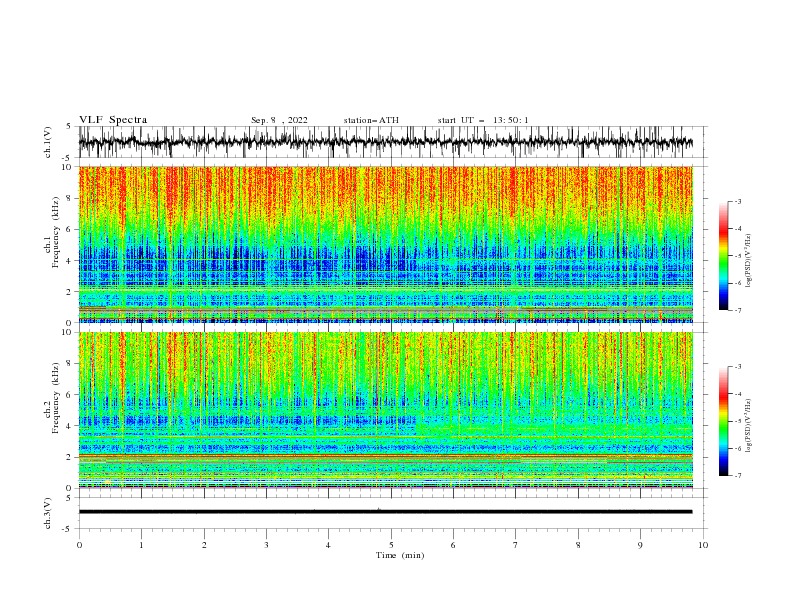This screenshot has height=612, width=792.
Task: Click the "ch.1(V)" waveform axis label
Action: pyautogui.click(x=48, y=142)
